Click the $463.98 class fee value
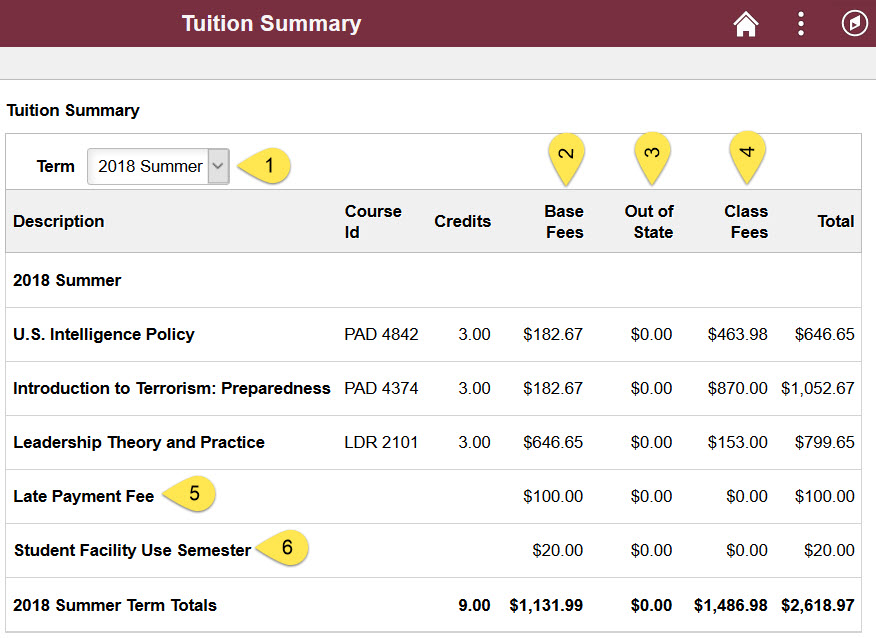The width and height of the screenshot is (876, 638). click(737, 334)
